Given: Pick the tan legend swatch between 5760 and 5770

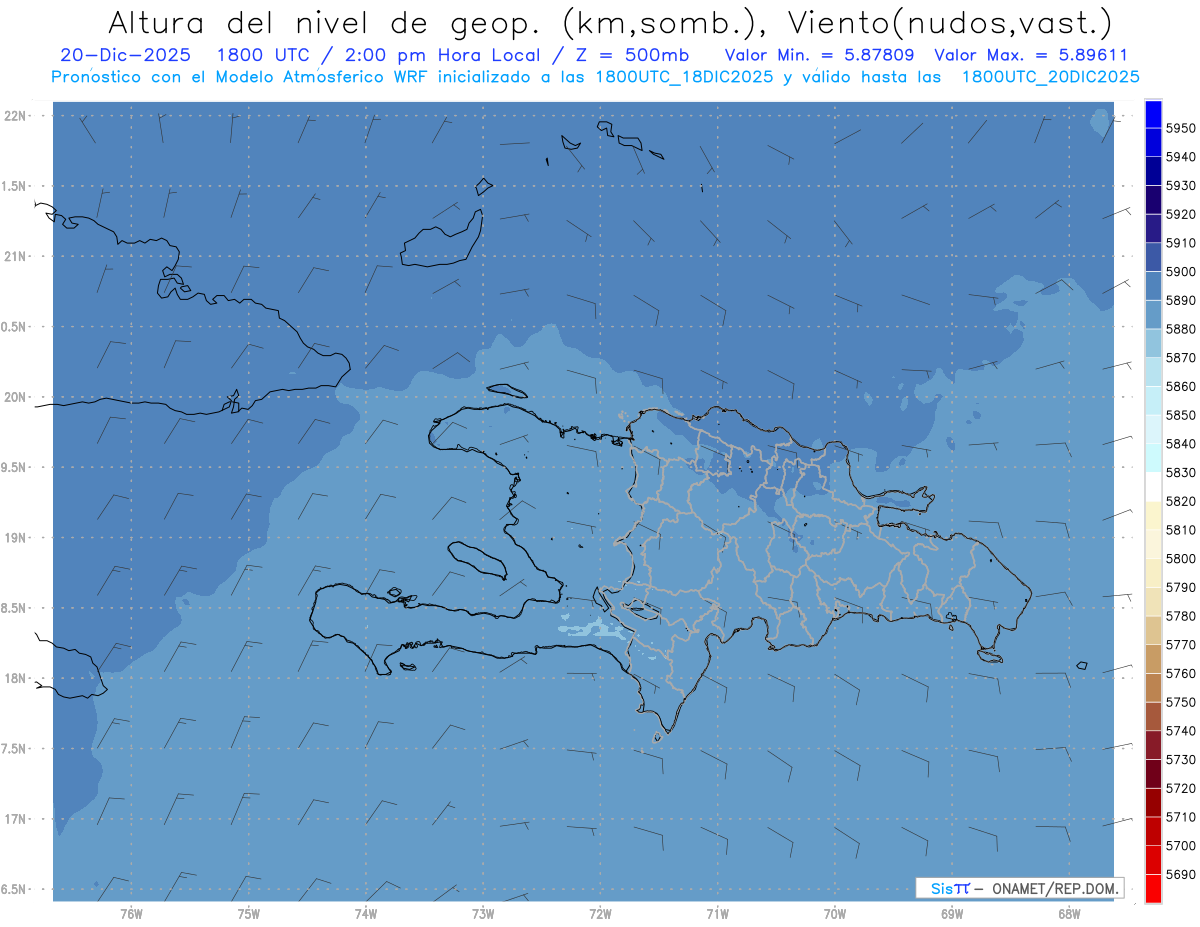Looking at the screenshot, I should [x=1153, y=658].
